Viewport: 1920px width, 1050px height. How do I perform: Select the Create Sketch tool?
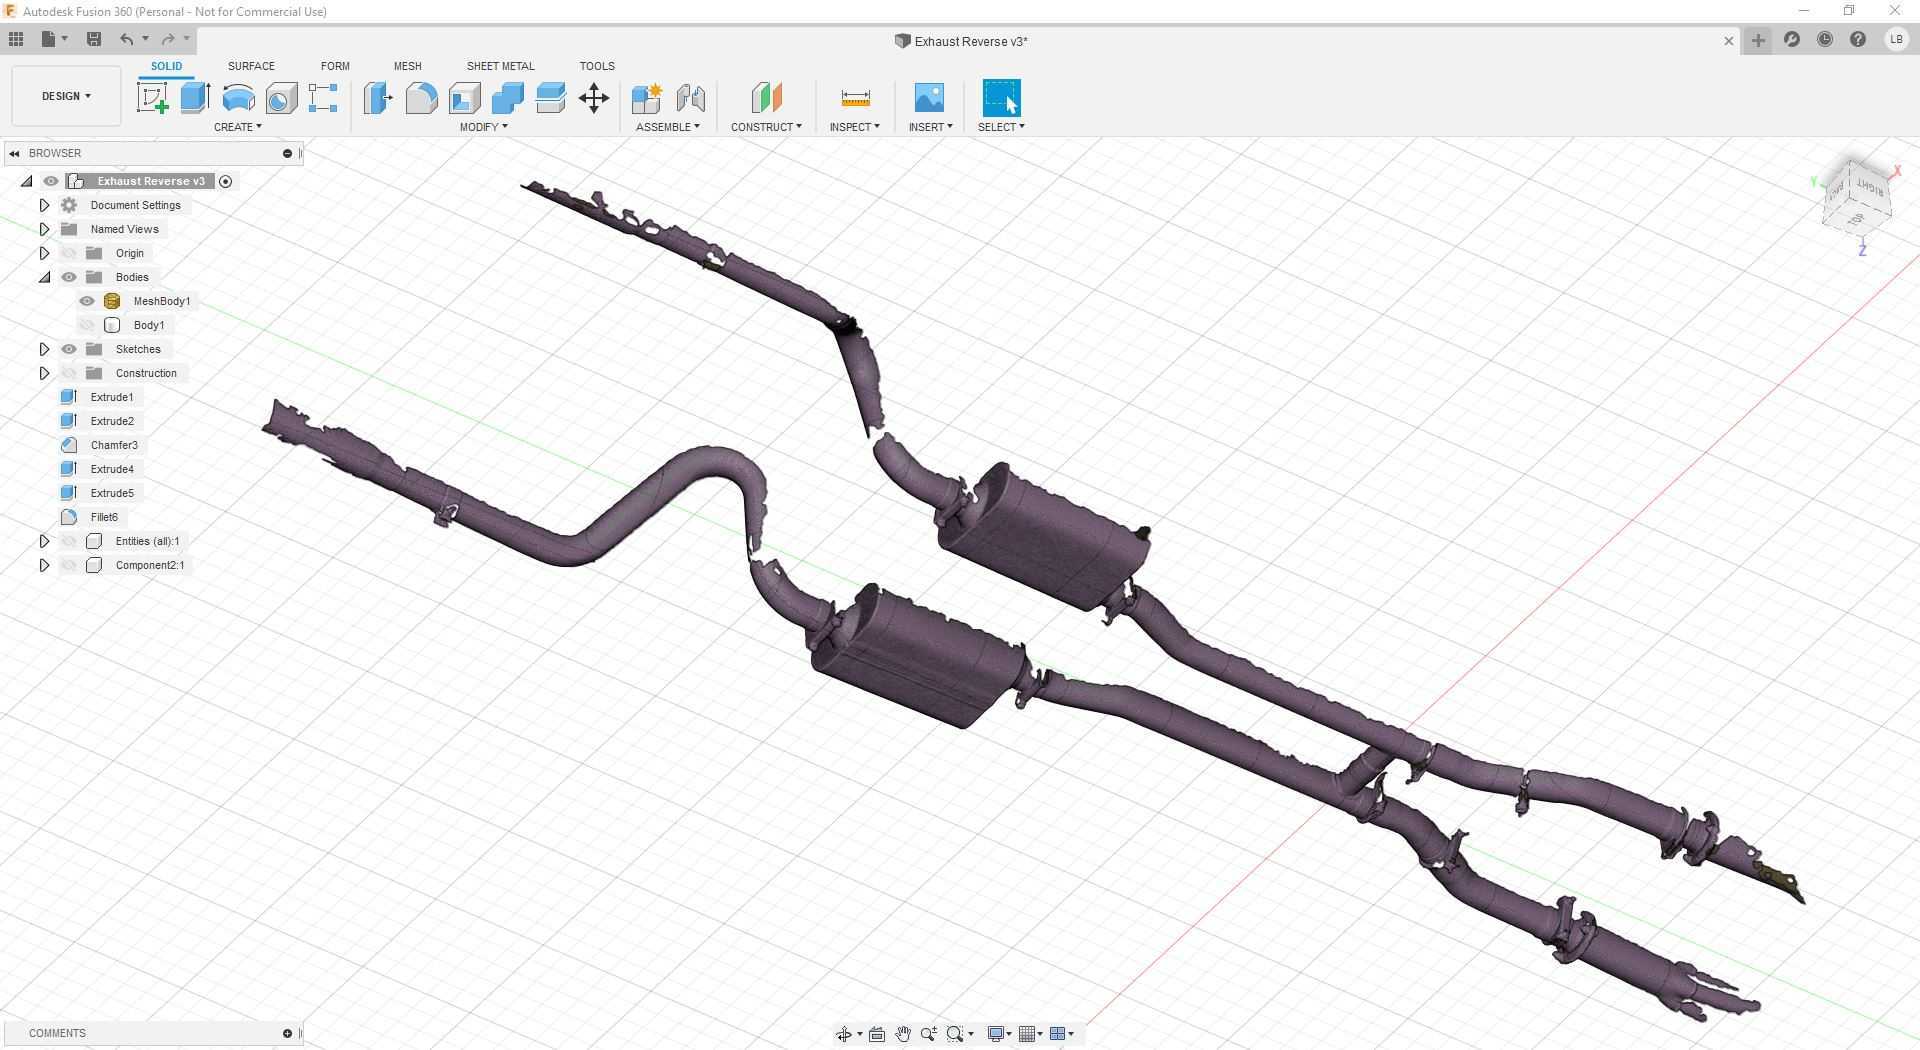click(x=152, y=98)
